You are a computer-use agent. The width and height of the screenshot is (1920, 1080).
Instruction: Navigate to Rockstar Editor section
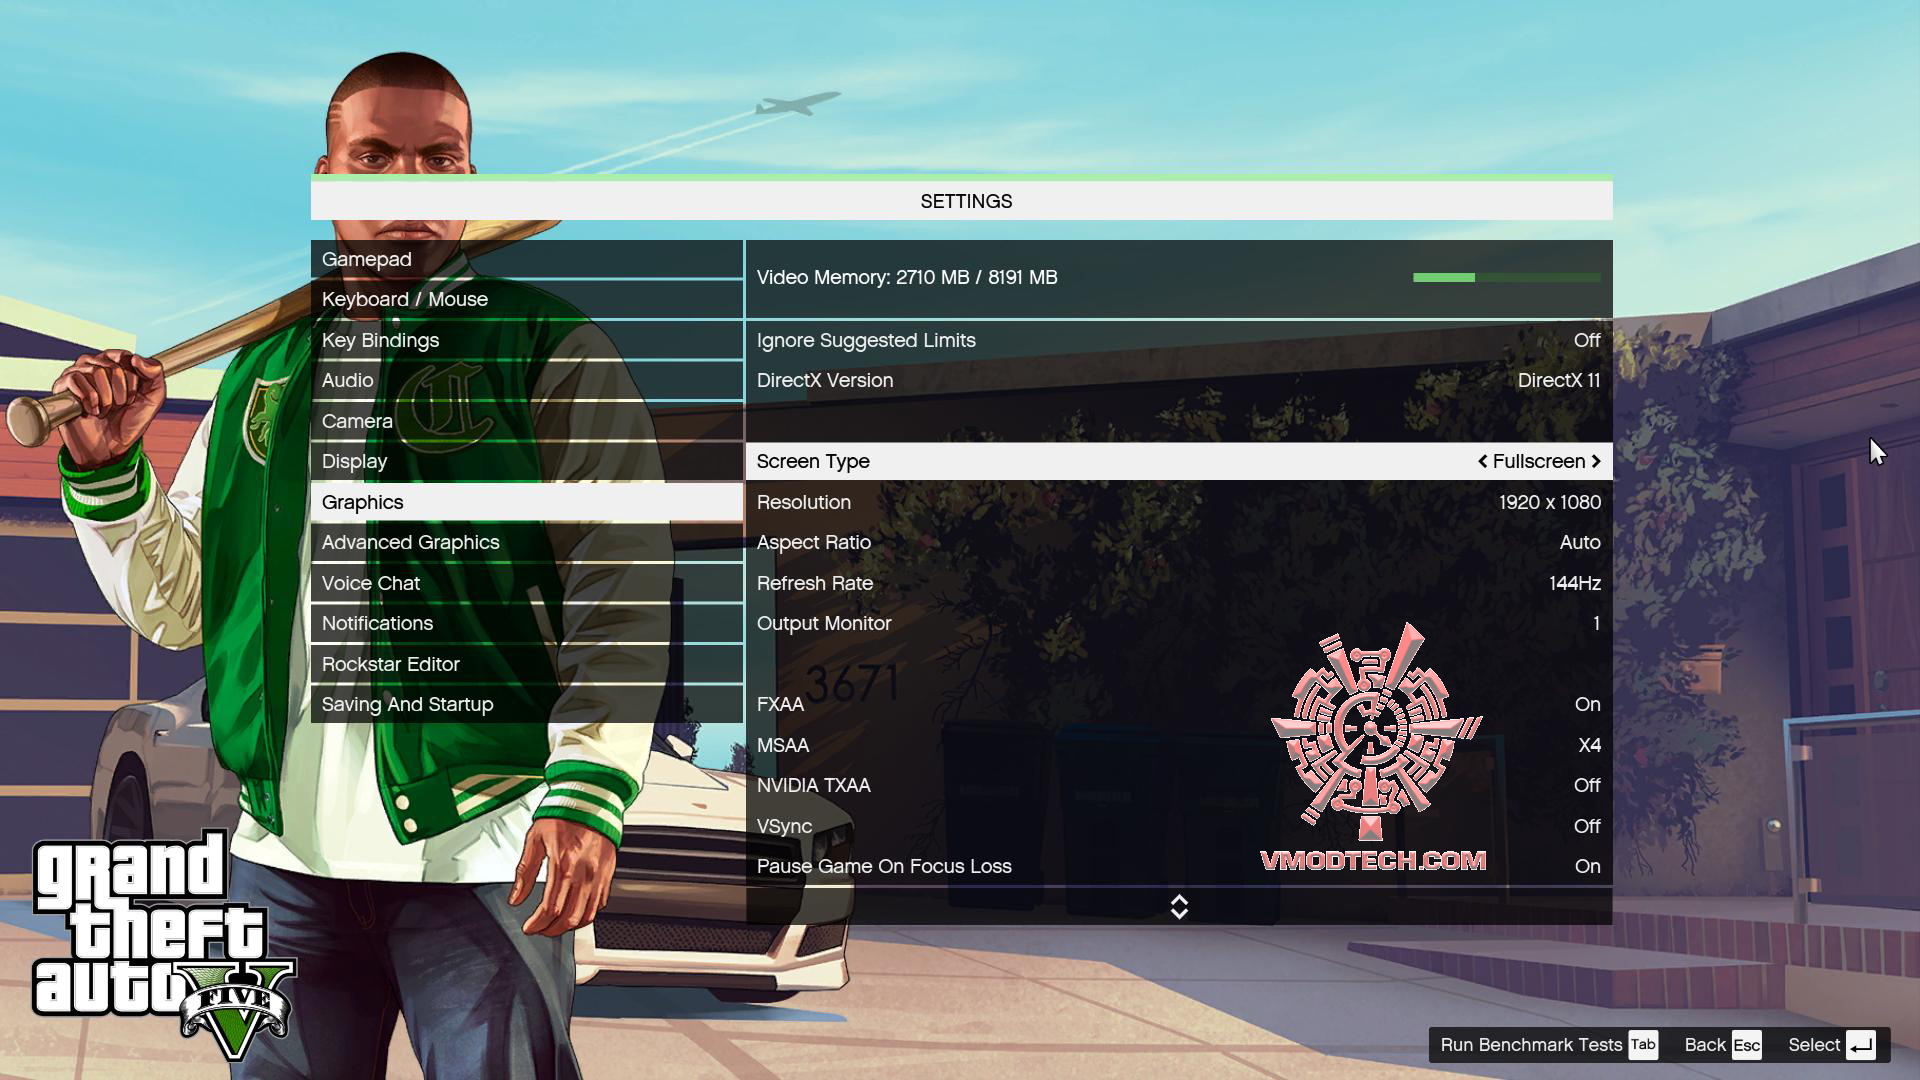[392, 662]
